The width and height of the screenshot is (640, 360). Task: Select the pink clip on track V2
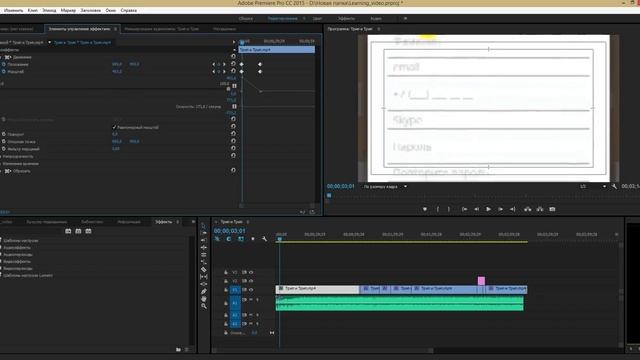pyautogui.click(x=481, y=280)
